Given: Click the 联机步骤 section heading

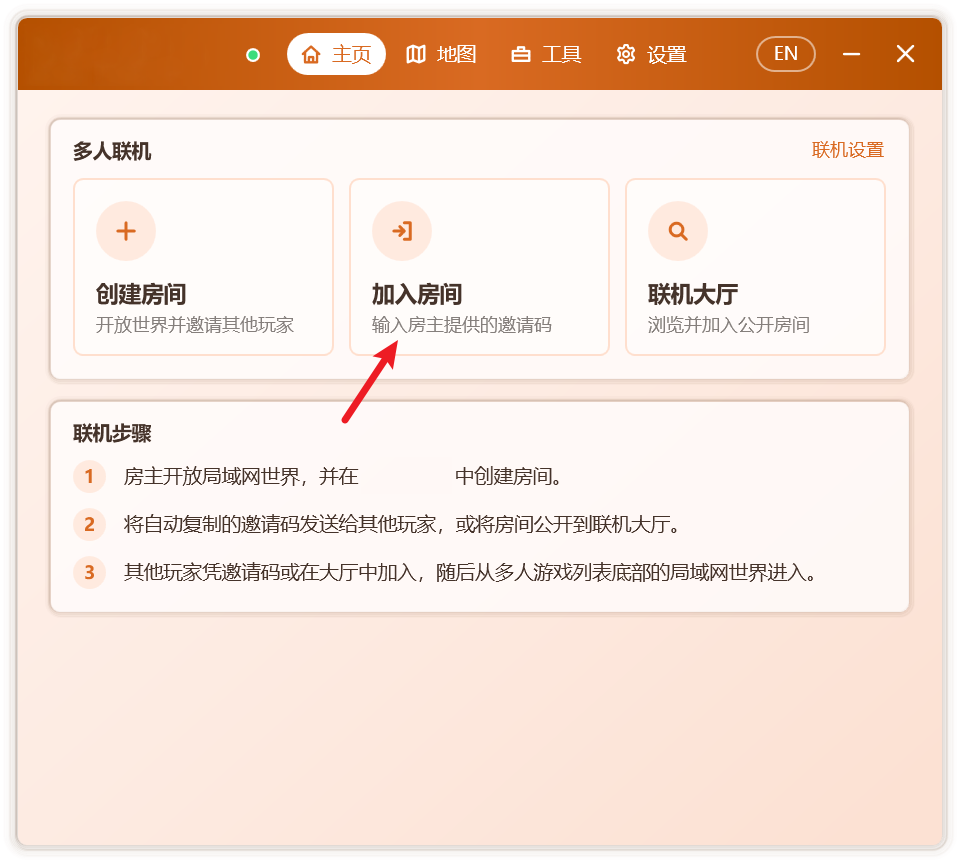Looking at the screenshot, I should point(112,433).
